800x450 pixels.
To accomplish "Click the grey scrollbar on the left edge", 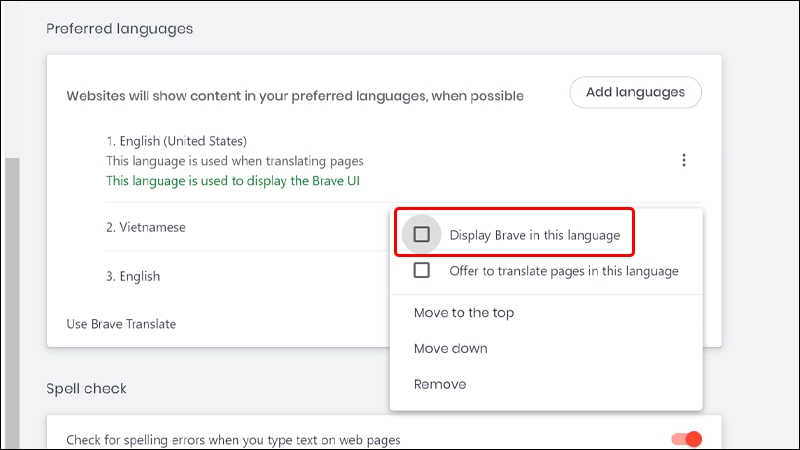I will click(12, 300).
